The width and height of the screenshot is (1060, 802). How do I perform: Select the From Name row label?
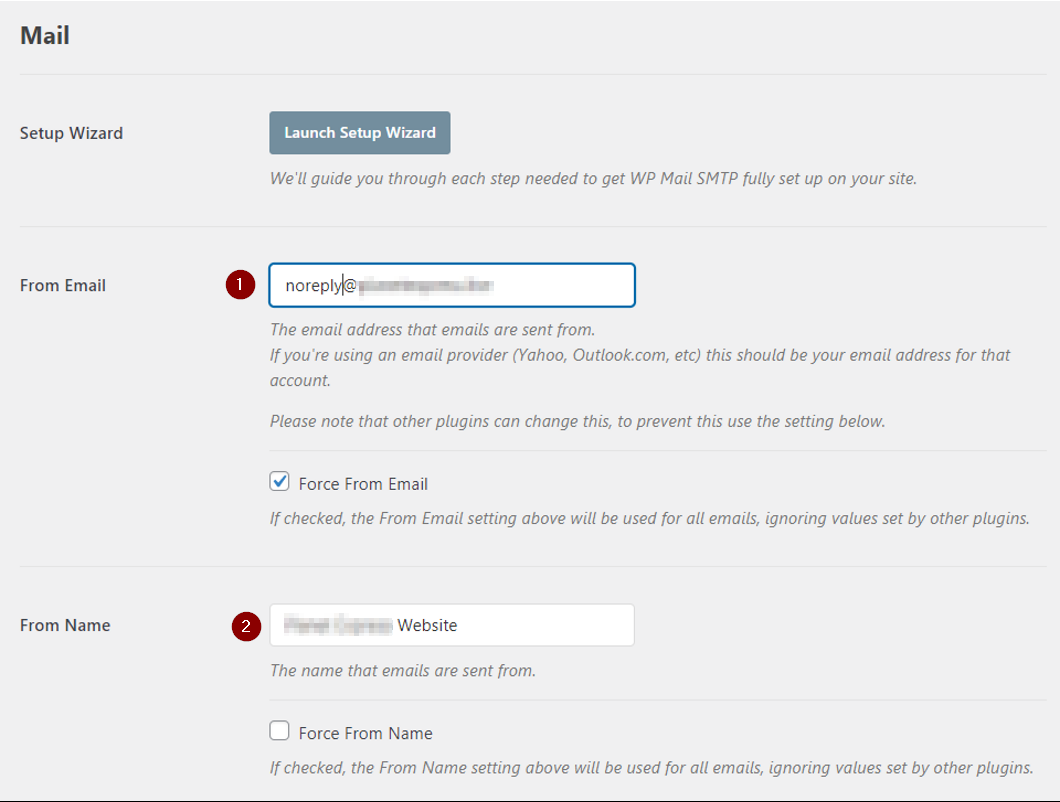65,625
